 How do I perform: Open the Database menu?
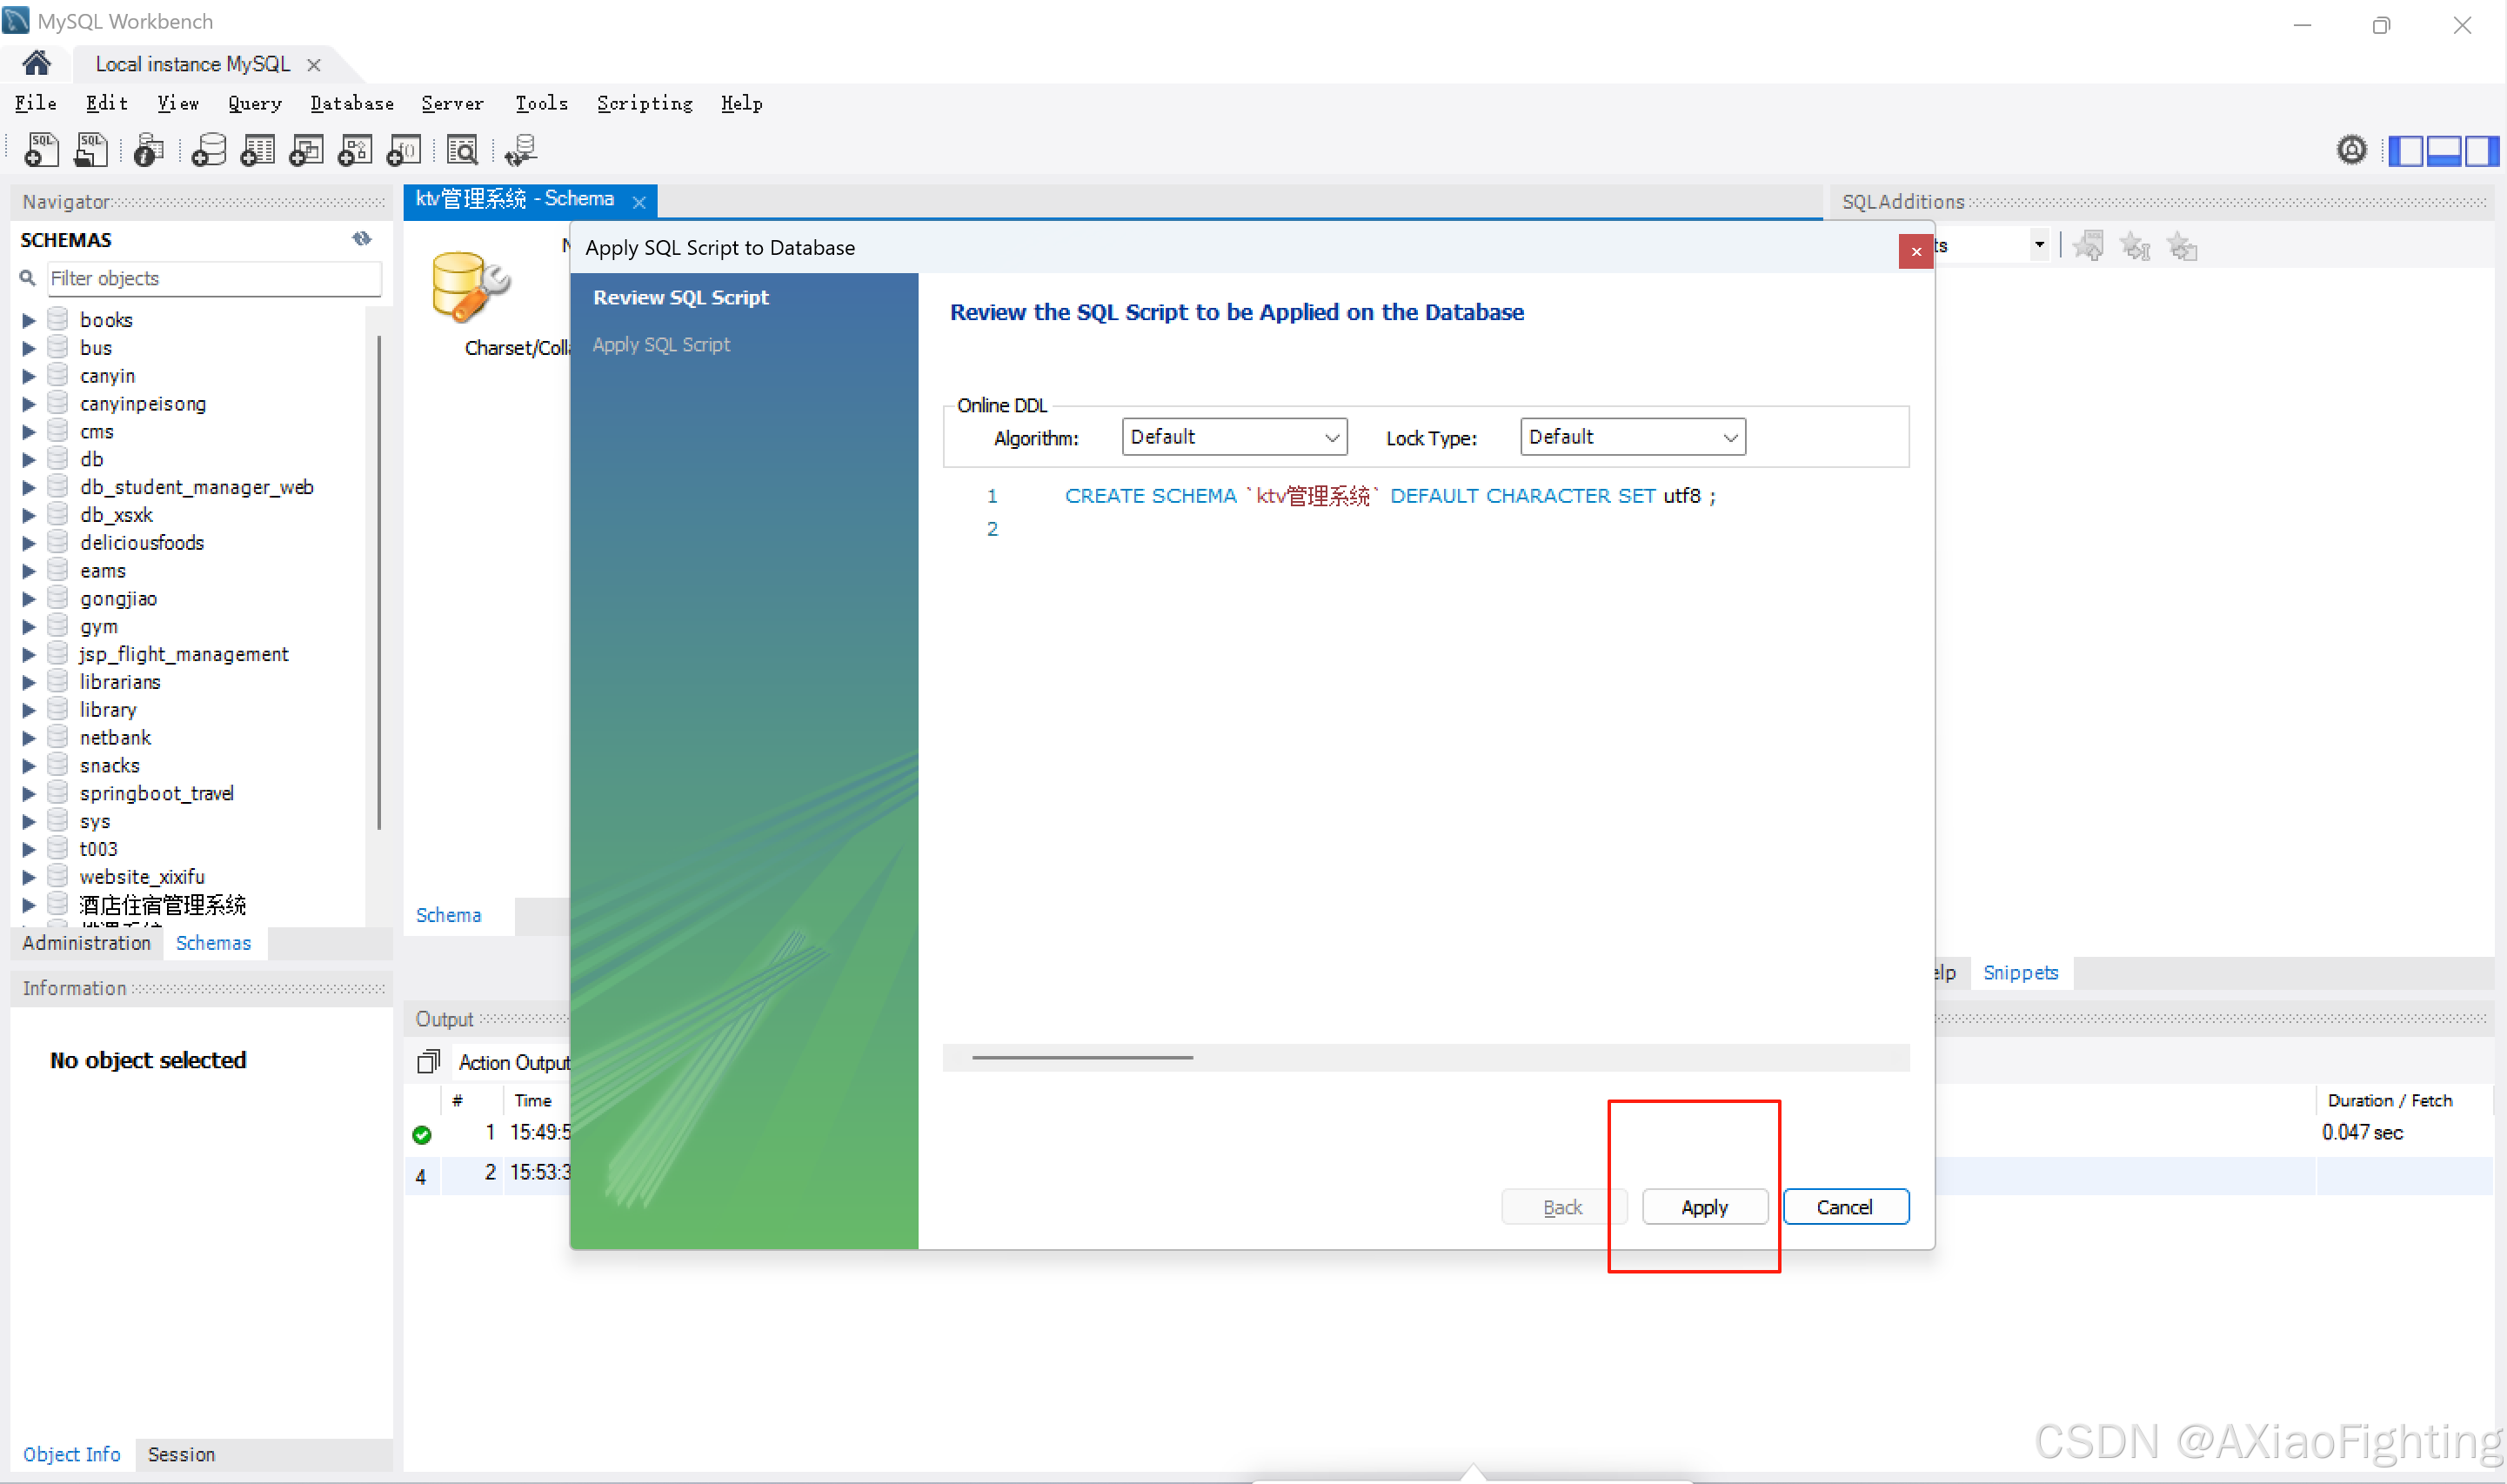pos(351,103)
